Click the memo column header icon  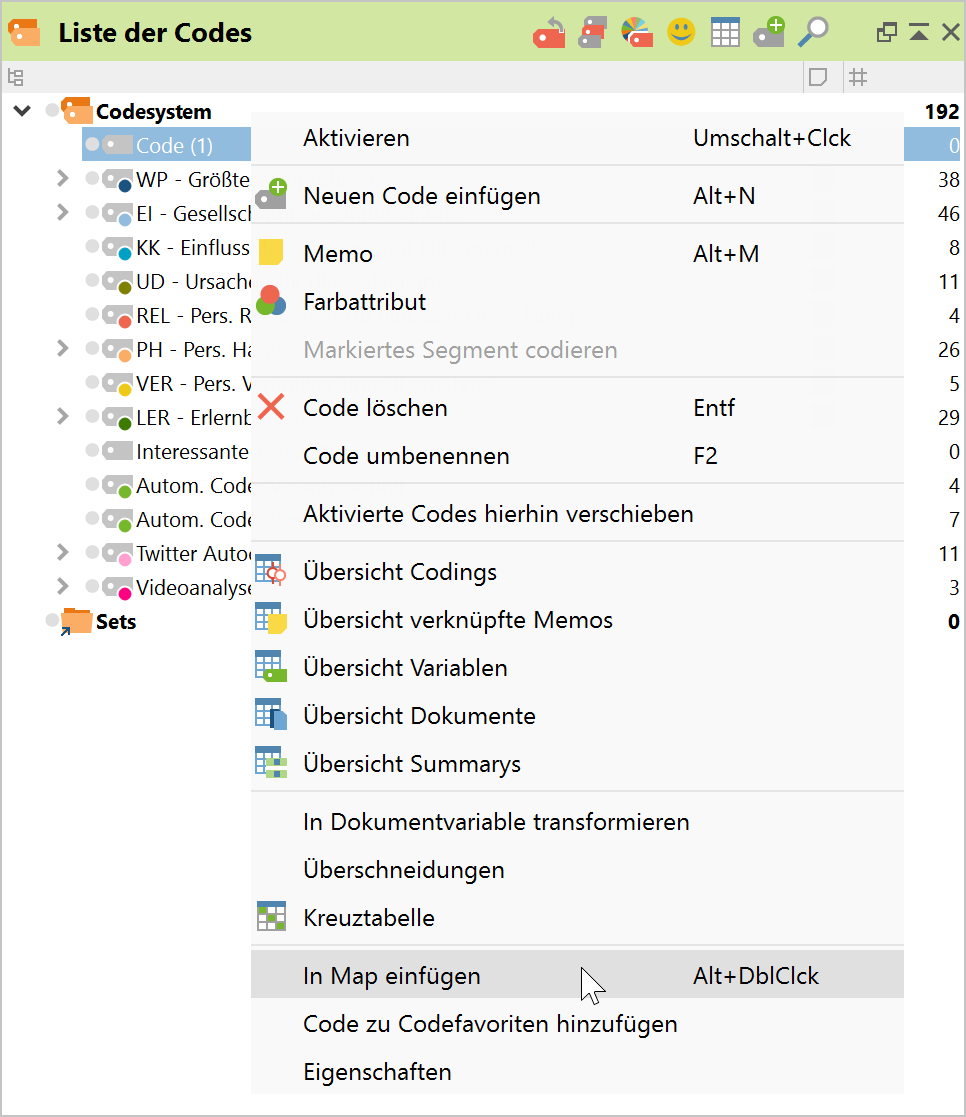pyautogui.click(x=818, y=77)
